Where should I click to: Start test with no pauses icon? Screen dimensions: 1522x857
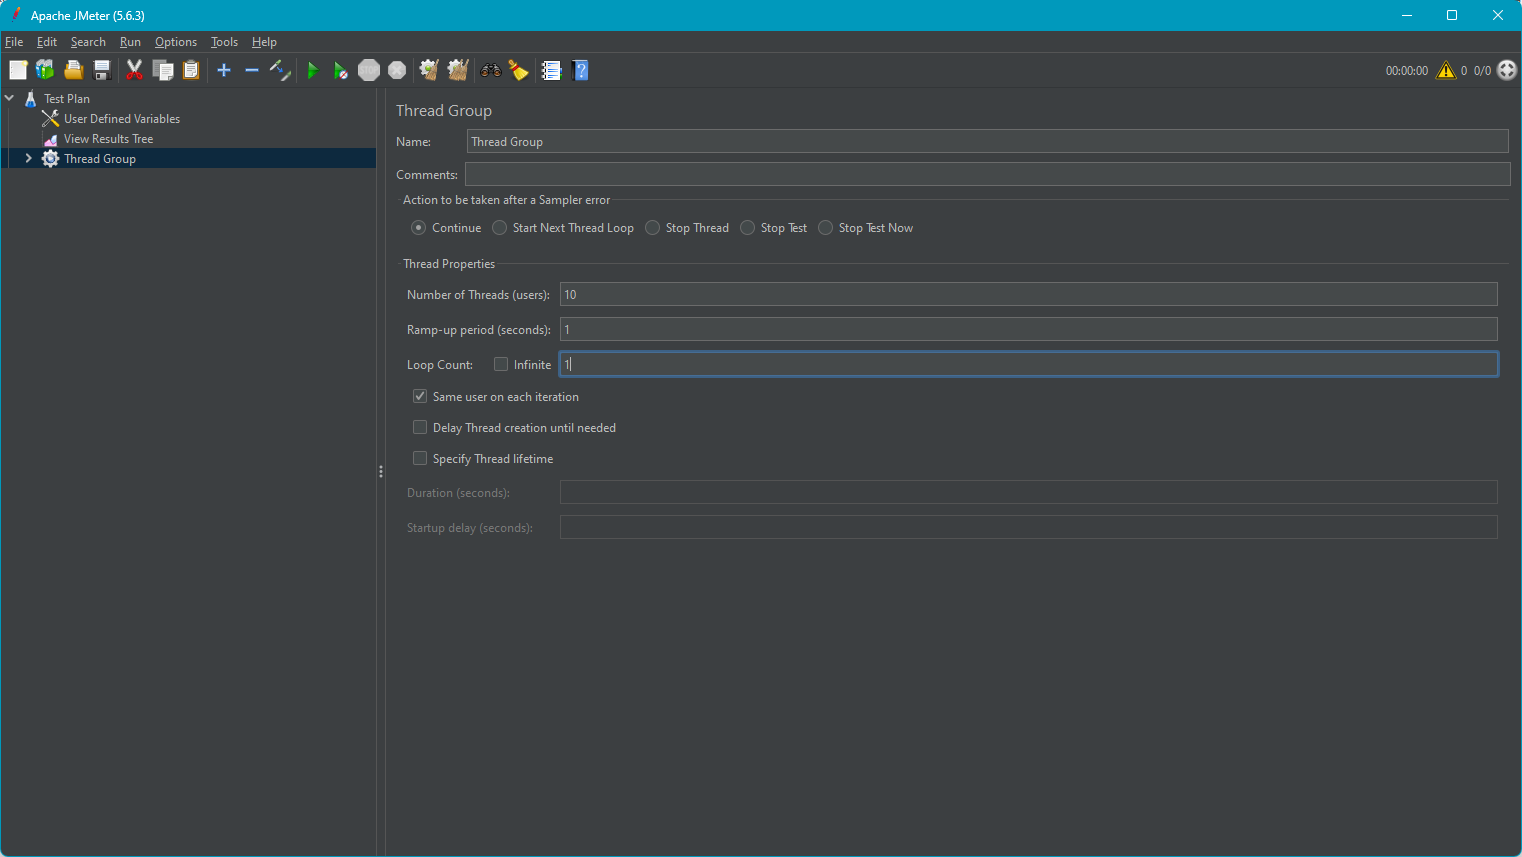(341, 70)
